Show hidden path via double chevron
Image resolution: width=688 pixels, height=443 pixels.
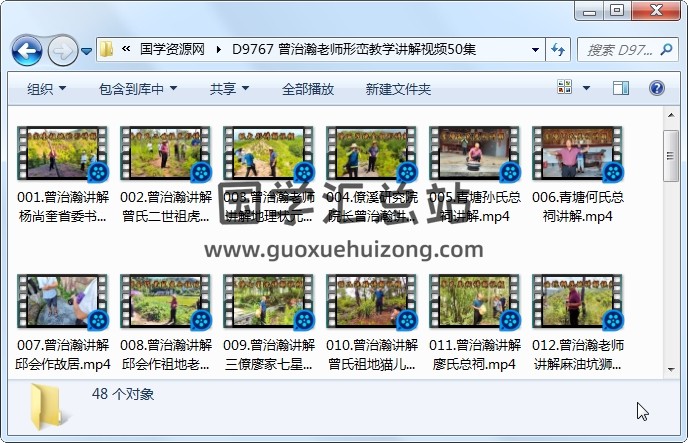[126, 49]
